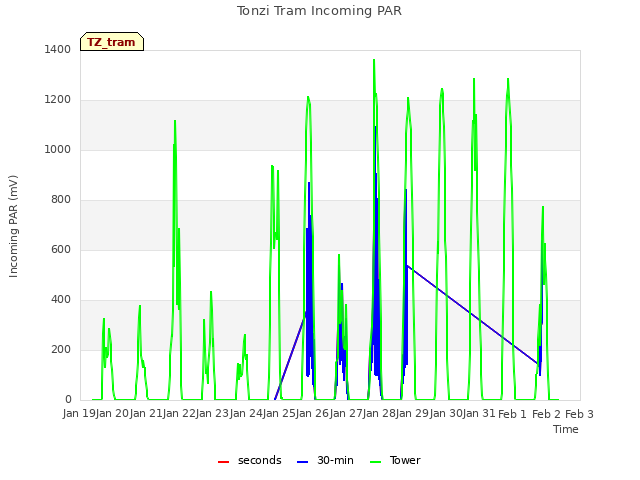This screenshot has height=480, width=640.
Task: Select the 400 y-axis tick label
Action: point(61,300)
